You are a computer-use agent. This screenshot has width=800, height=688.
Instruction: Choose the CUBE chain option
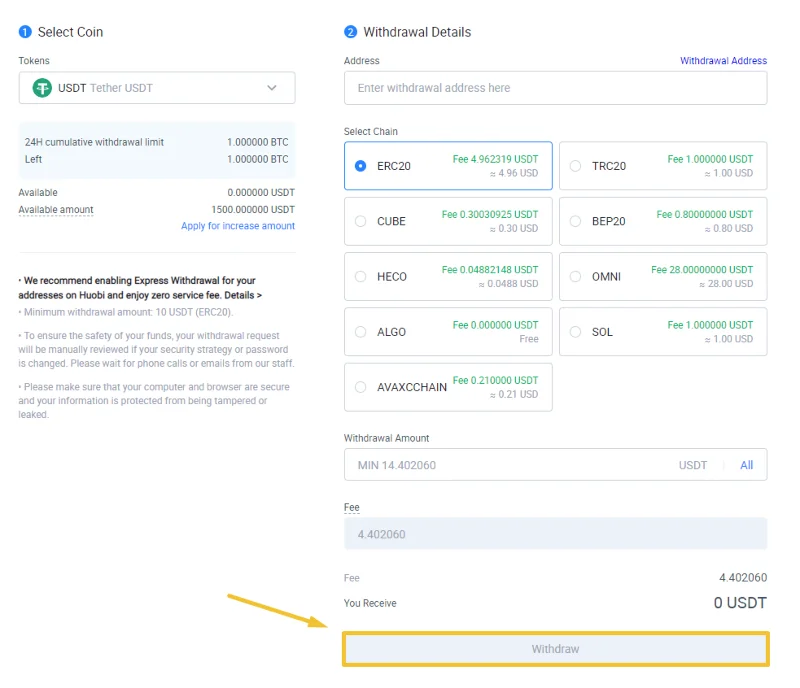click(448, 222)
